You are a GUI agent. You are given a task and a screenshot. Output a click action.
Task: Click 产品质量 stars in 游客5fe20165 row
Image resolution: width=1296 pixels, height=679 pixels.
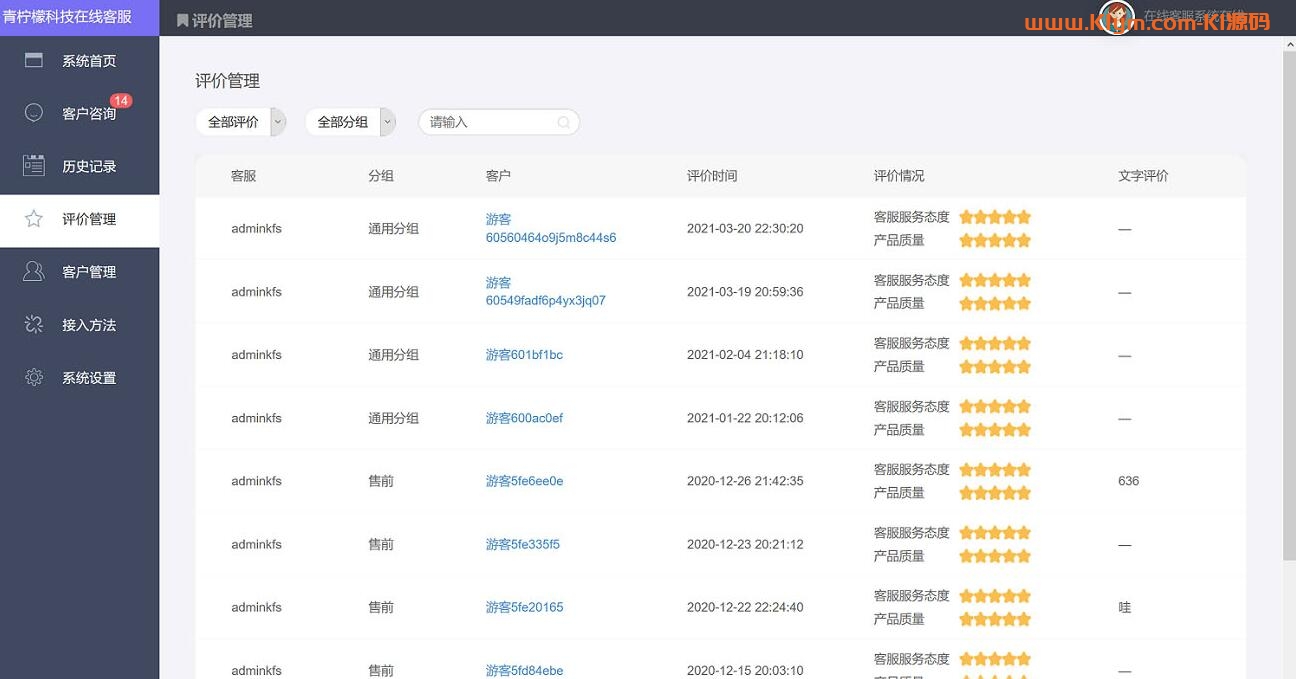[995, 619]
